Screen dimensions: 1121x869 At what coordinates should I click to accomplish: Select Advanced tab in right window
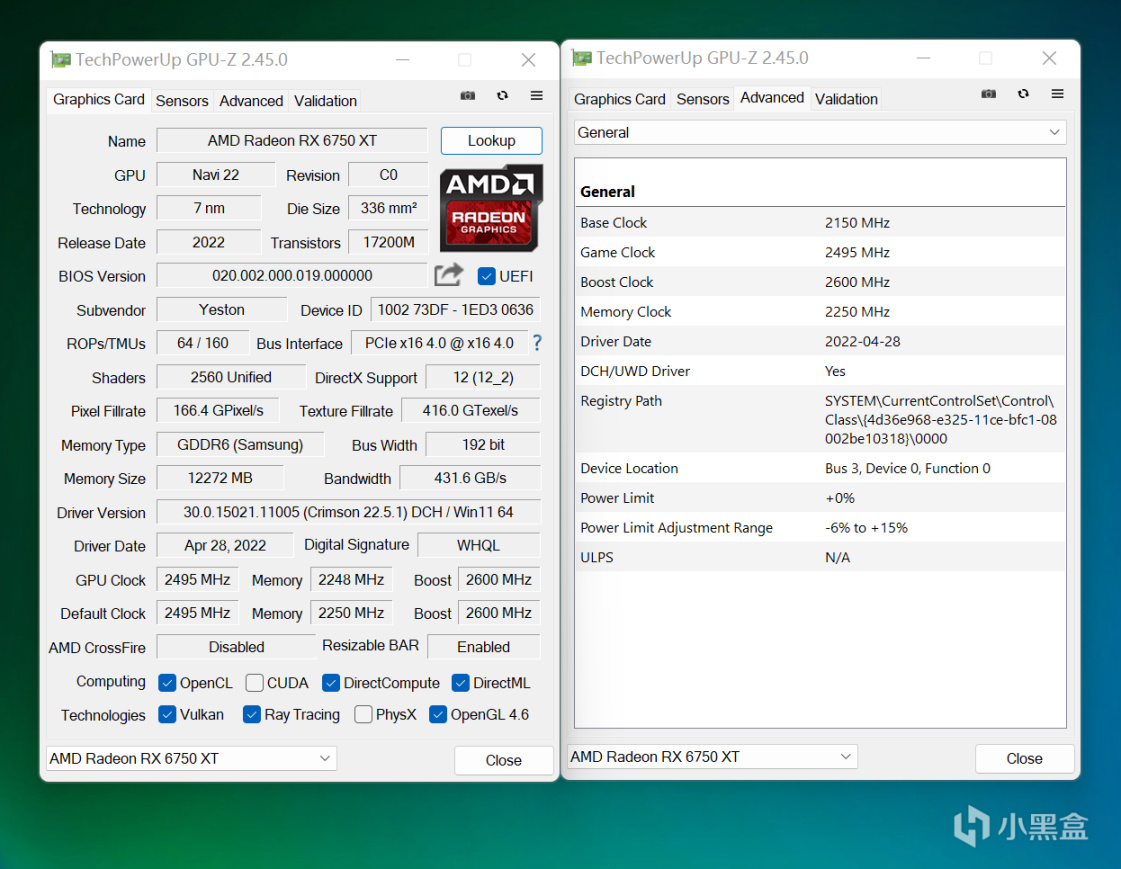772,98
